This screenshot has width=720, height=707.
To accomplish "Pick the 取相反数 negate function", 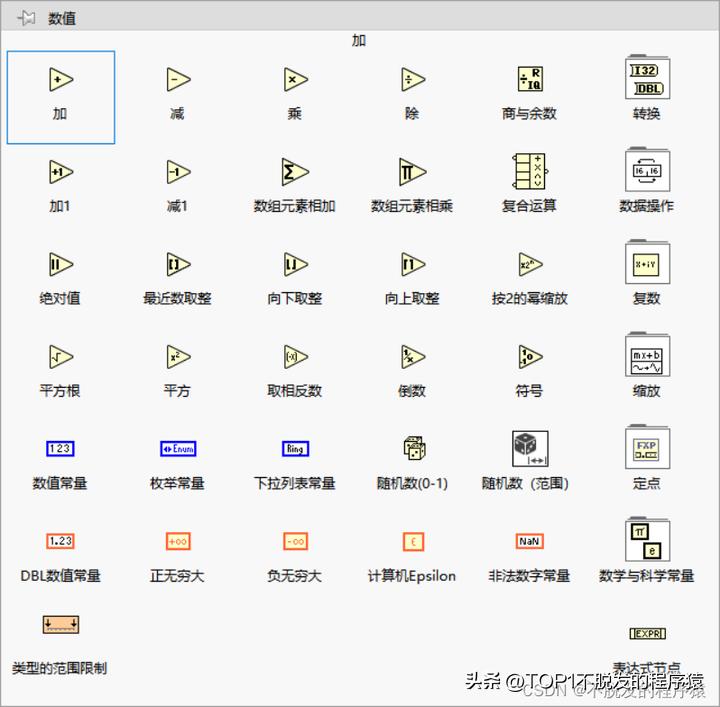I will tap(295, 357).
